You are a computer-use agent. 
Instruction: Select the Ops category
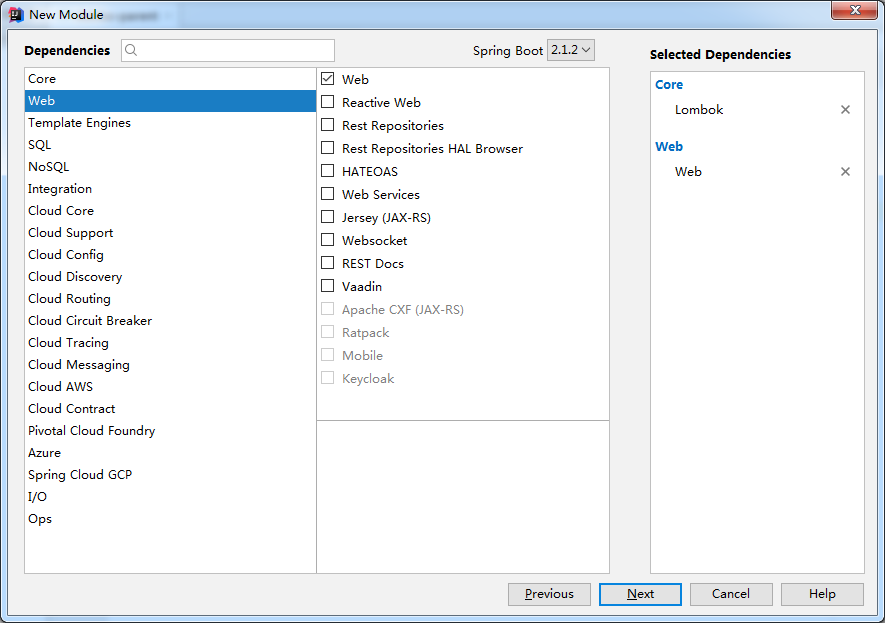click(x=170, y=519)
